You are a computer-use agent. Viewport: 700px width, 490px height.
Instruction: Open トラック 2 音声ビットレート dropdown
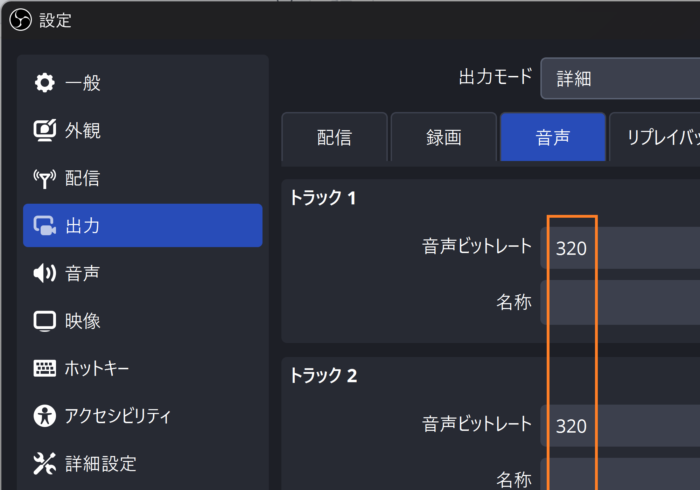click(x=620, y=426)
